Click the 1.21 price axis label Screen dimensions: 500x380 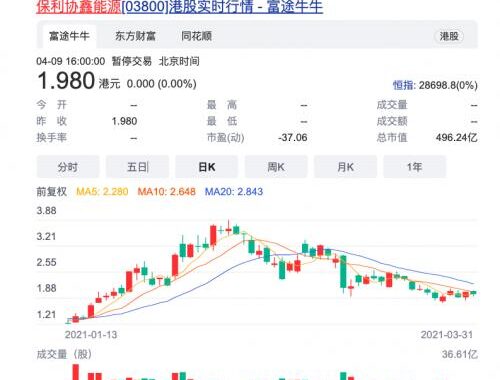(x=46, y=314)
